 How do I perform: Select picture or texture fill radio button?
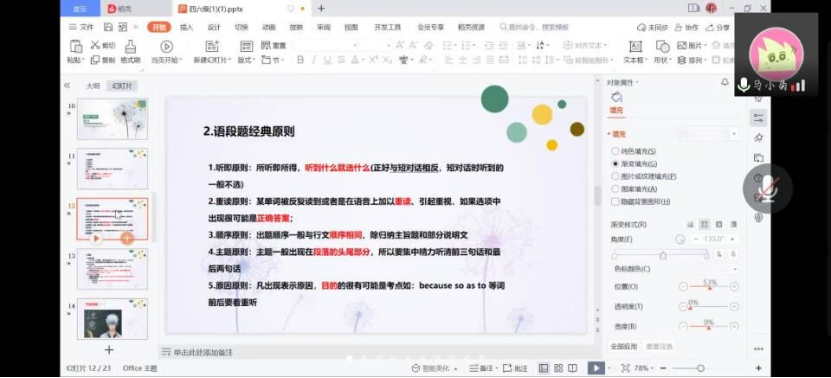(x=615, y=176)
